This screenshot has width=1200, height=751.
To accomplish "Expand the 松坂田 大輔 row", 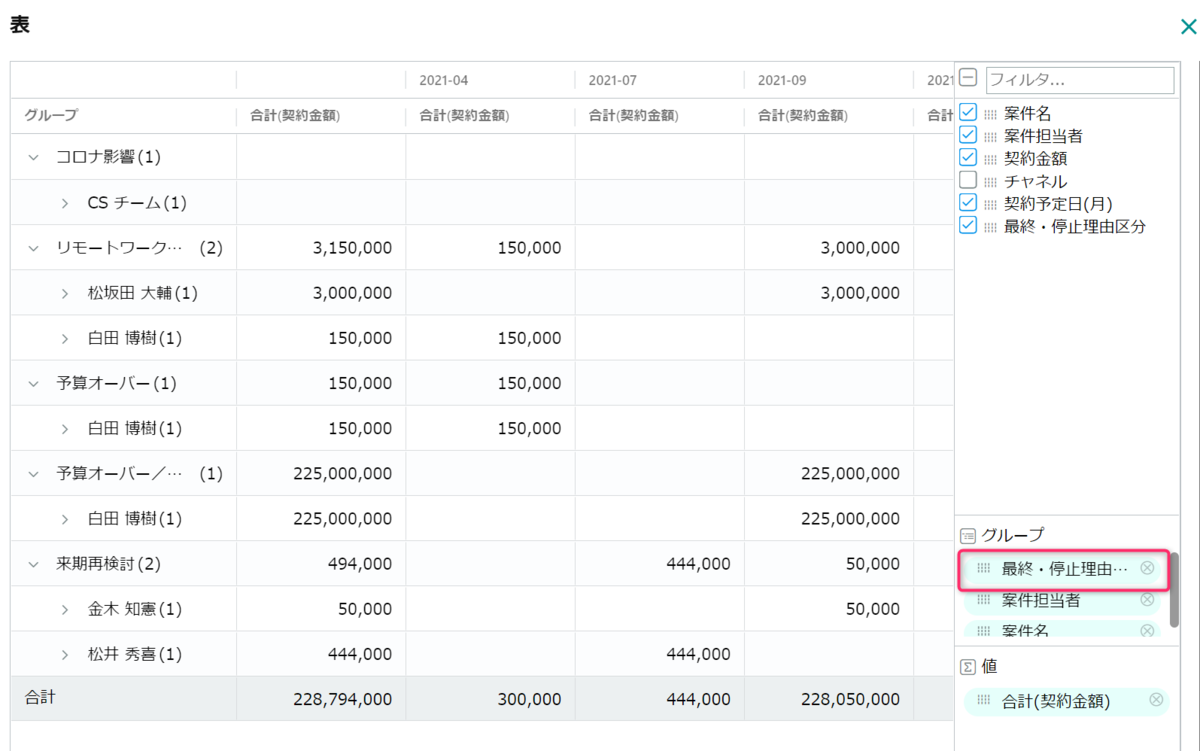I will pyautogui.click(x=65, y=293).
